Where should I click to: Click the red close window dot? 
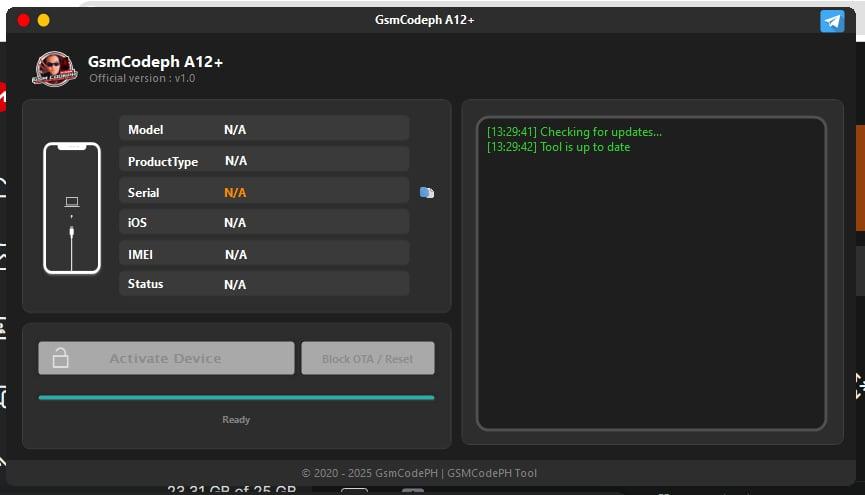click(x=24, y=20)
